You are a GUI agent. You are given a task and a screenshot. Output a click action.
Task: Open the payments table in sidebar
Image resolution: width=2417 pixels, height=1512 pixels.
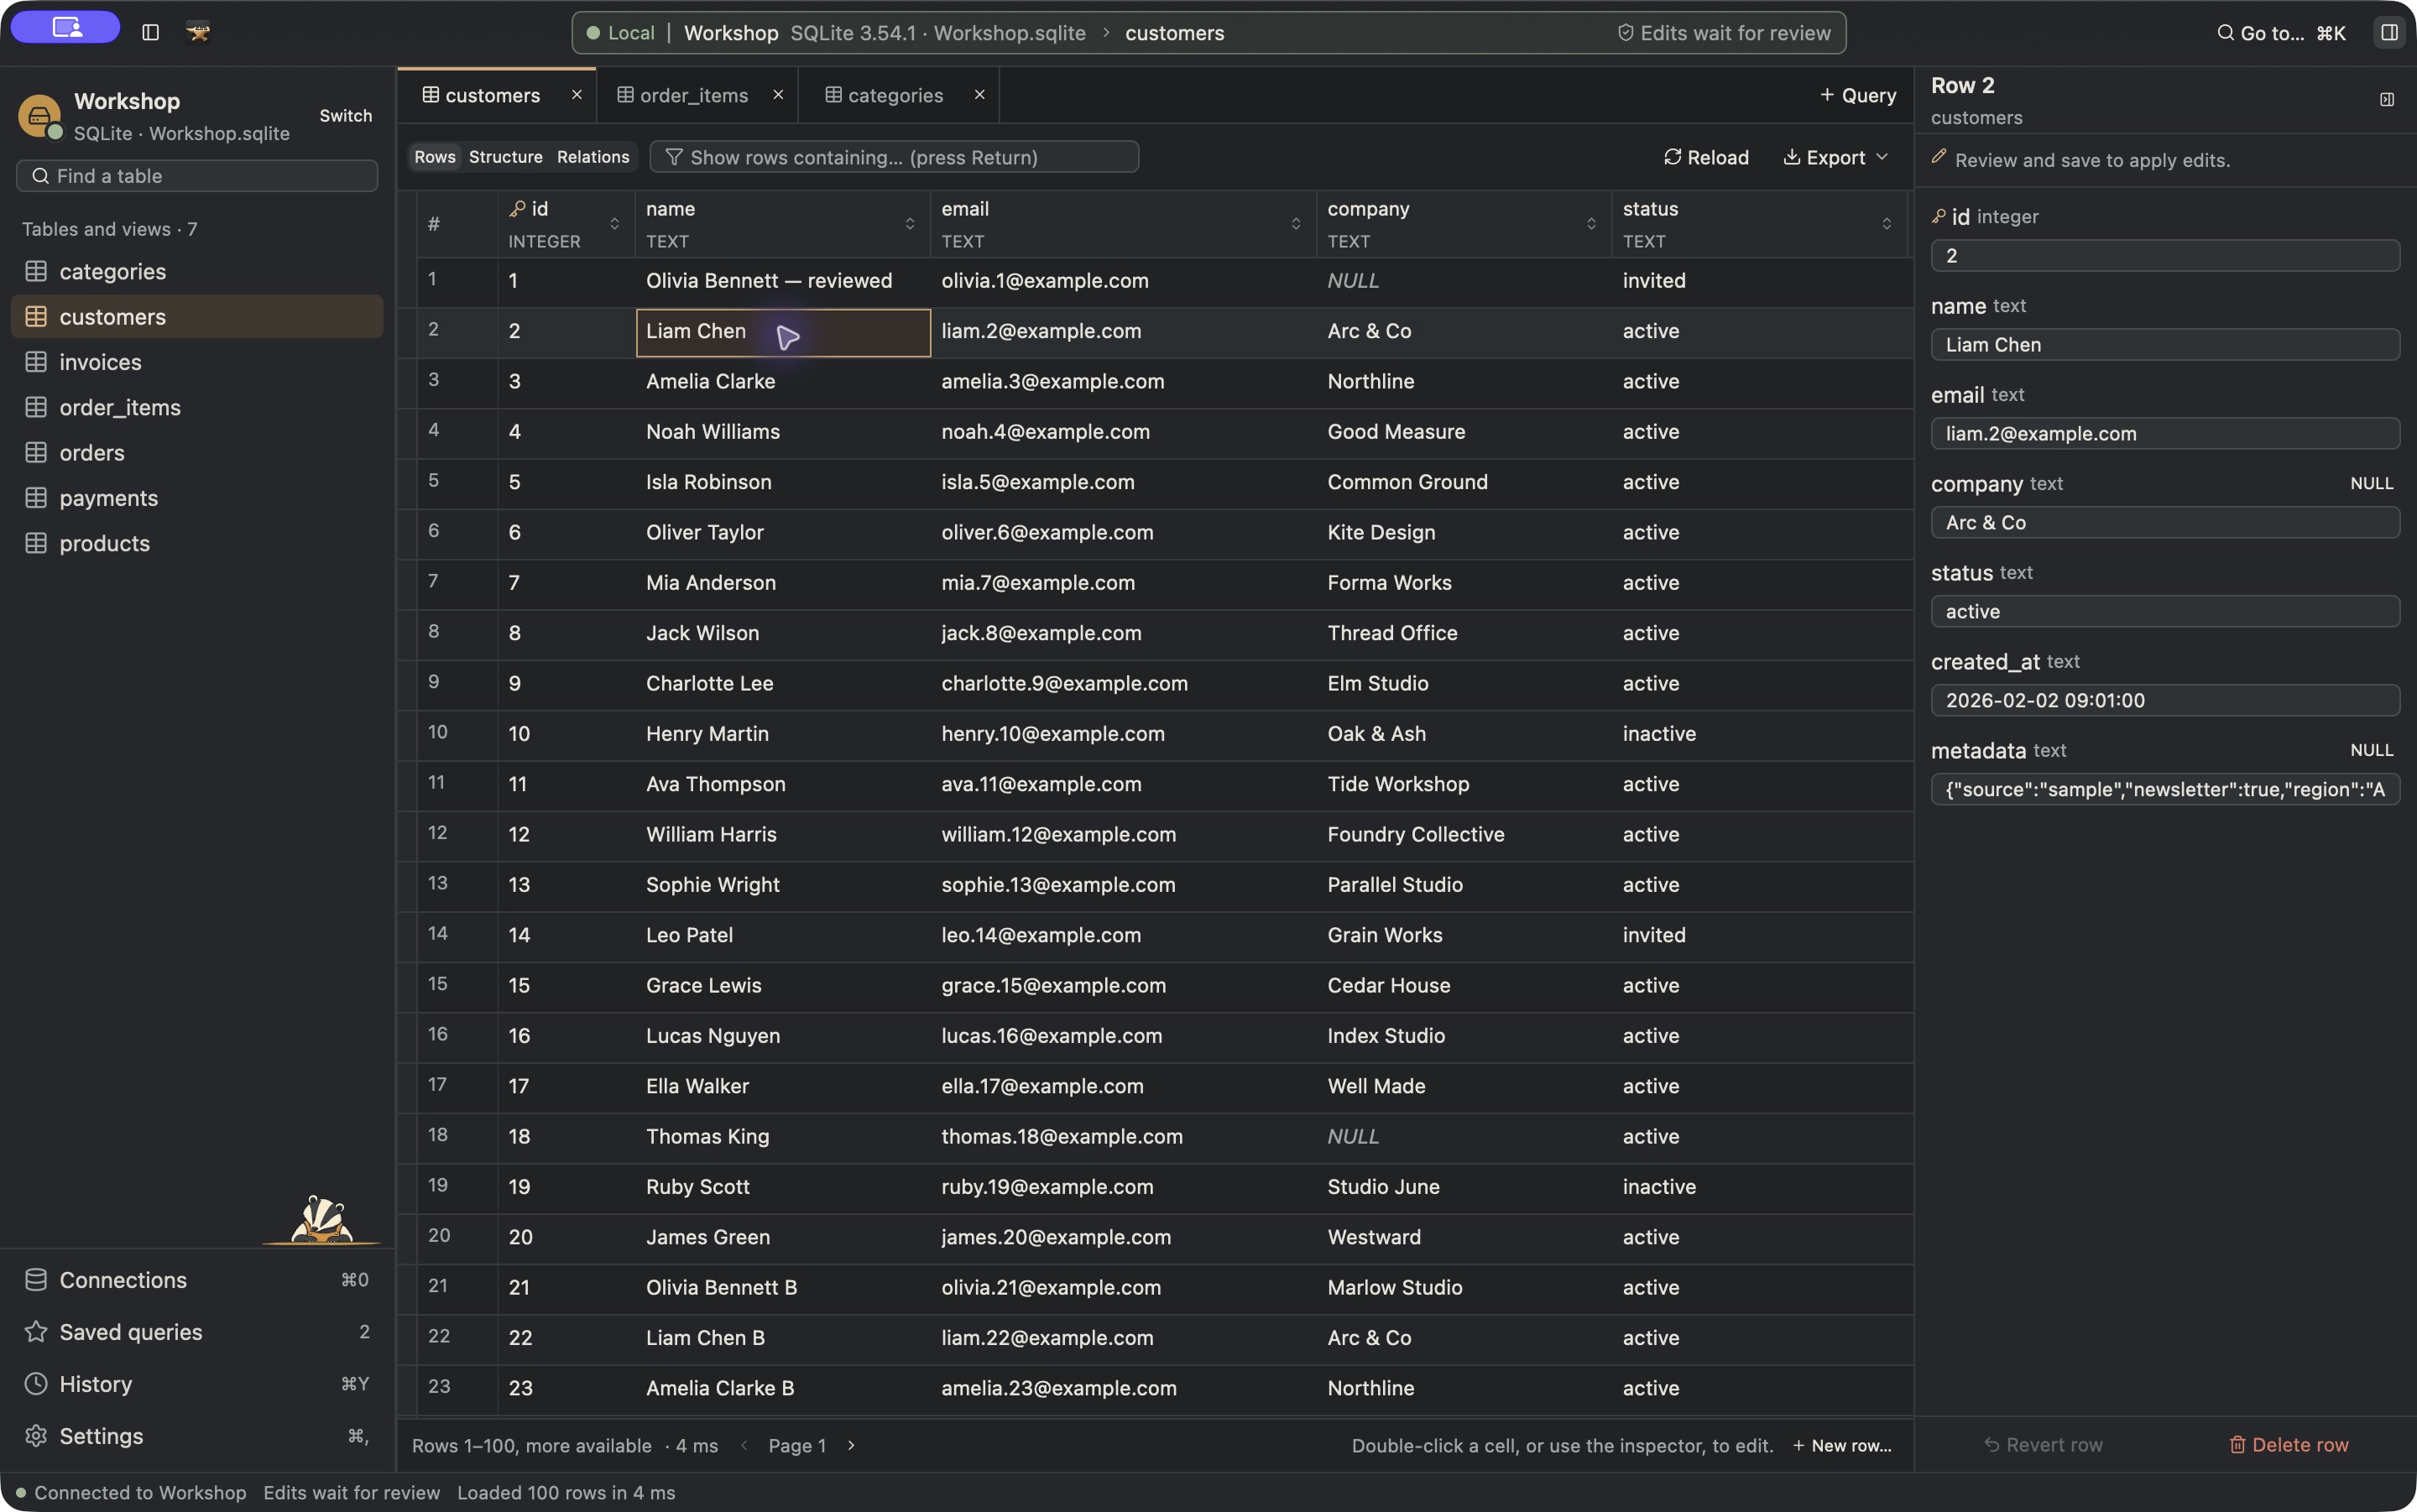pos(197,498)
